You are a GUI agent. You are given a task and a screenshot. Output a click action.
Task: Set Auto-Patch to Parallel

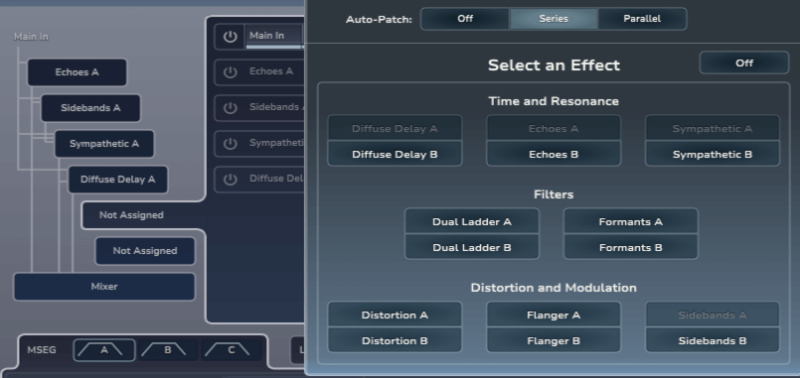click(x=642, y=19)
